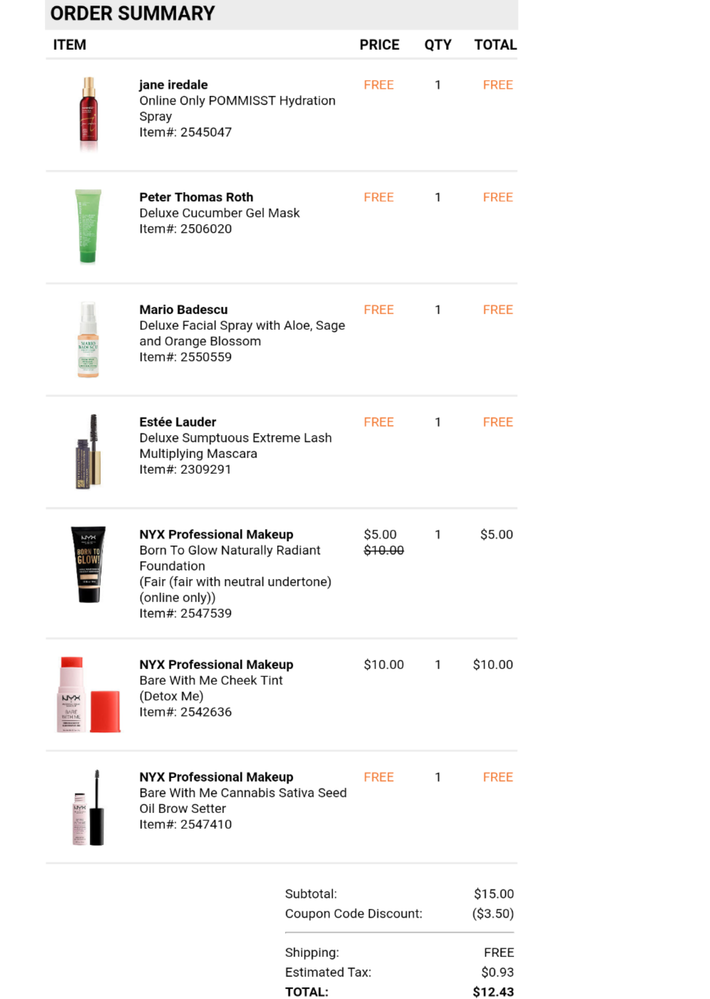Select the Mario Badescu facial spray thumbnail
The height and width of the screenshot is (999, 710).
click(x=88, y=340)
